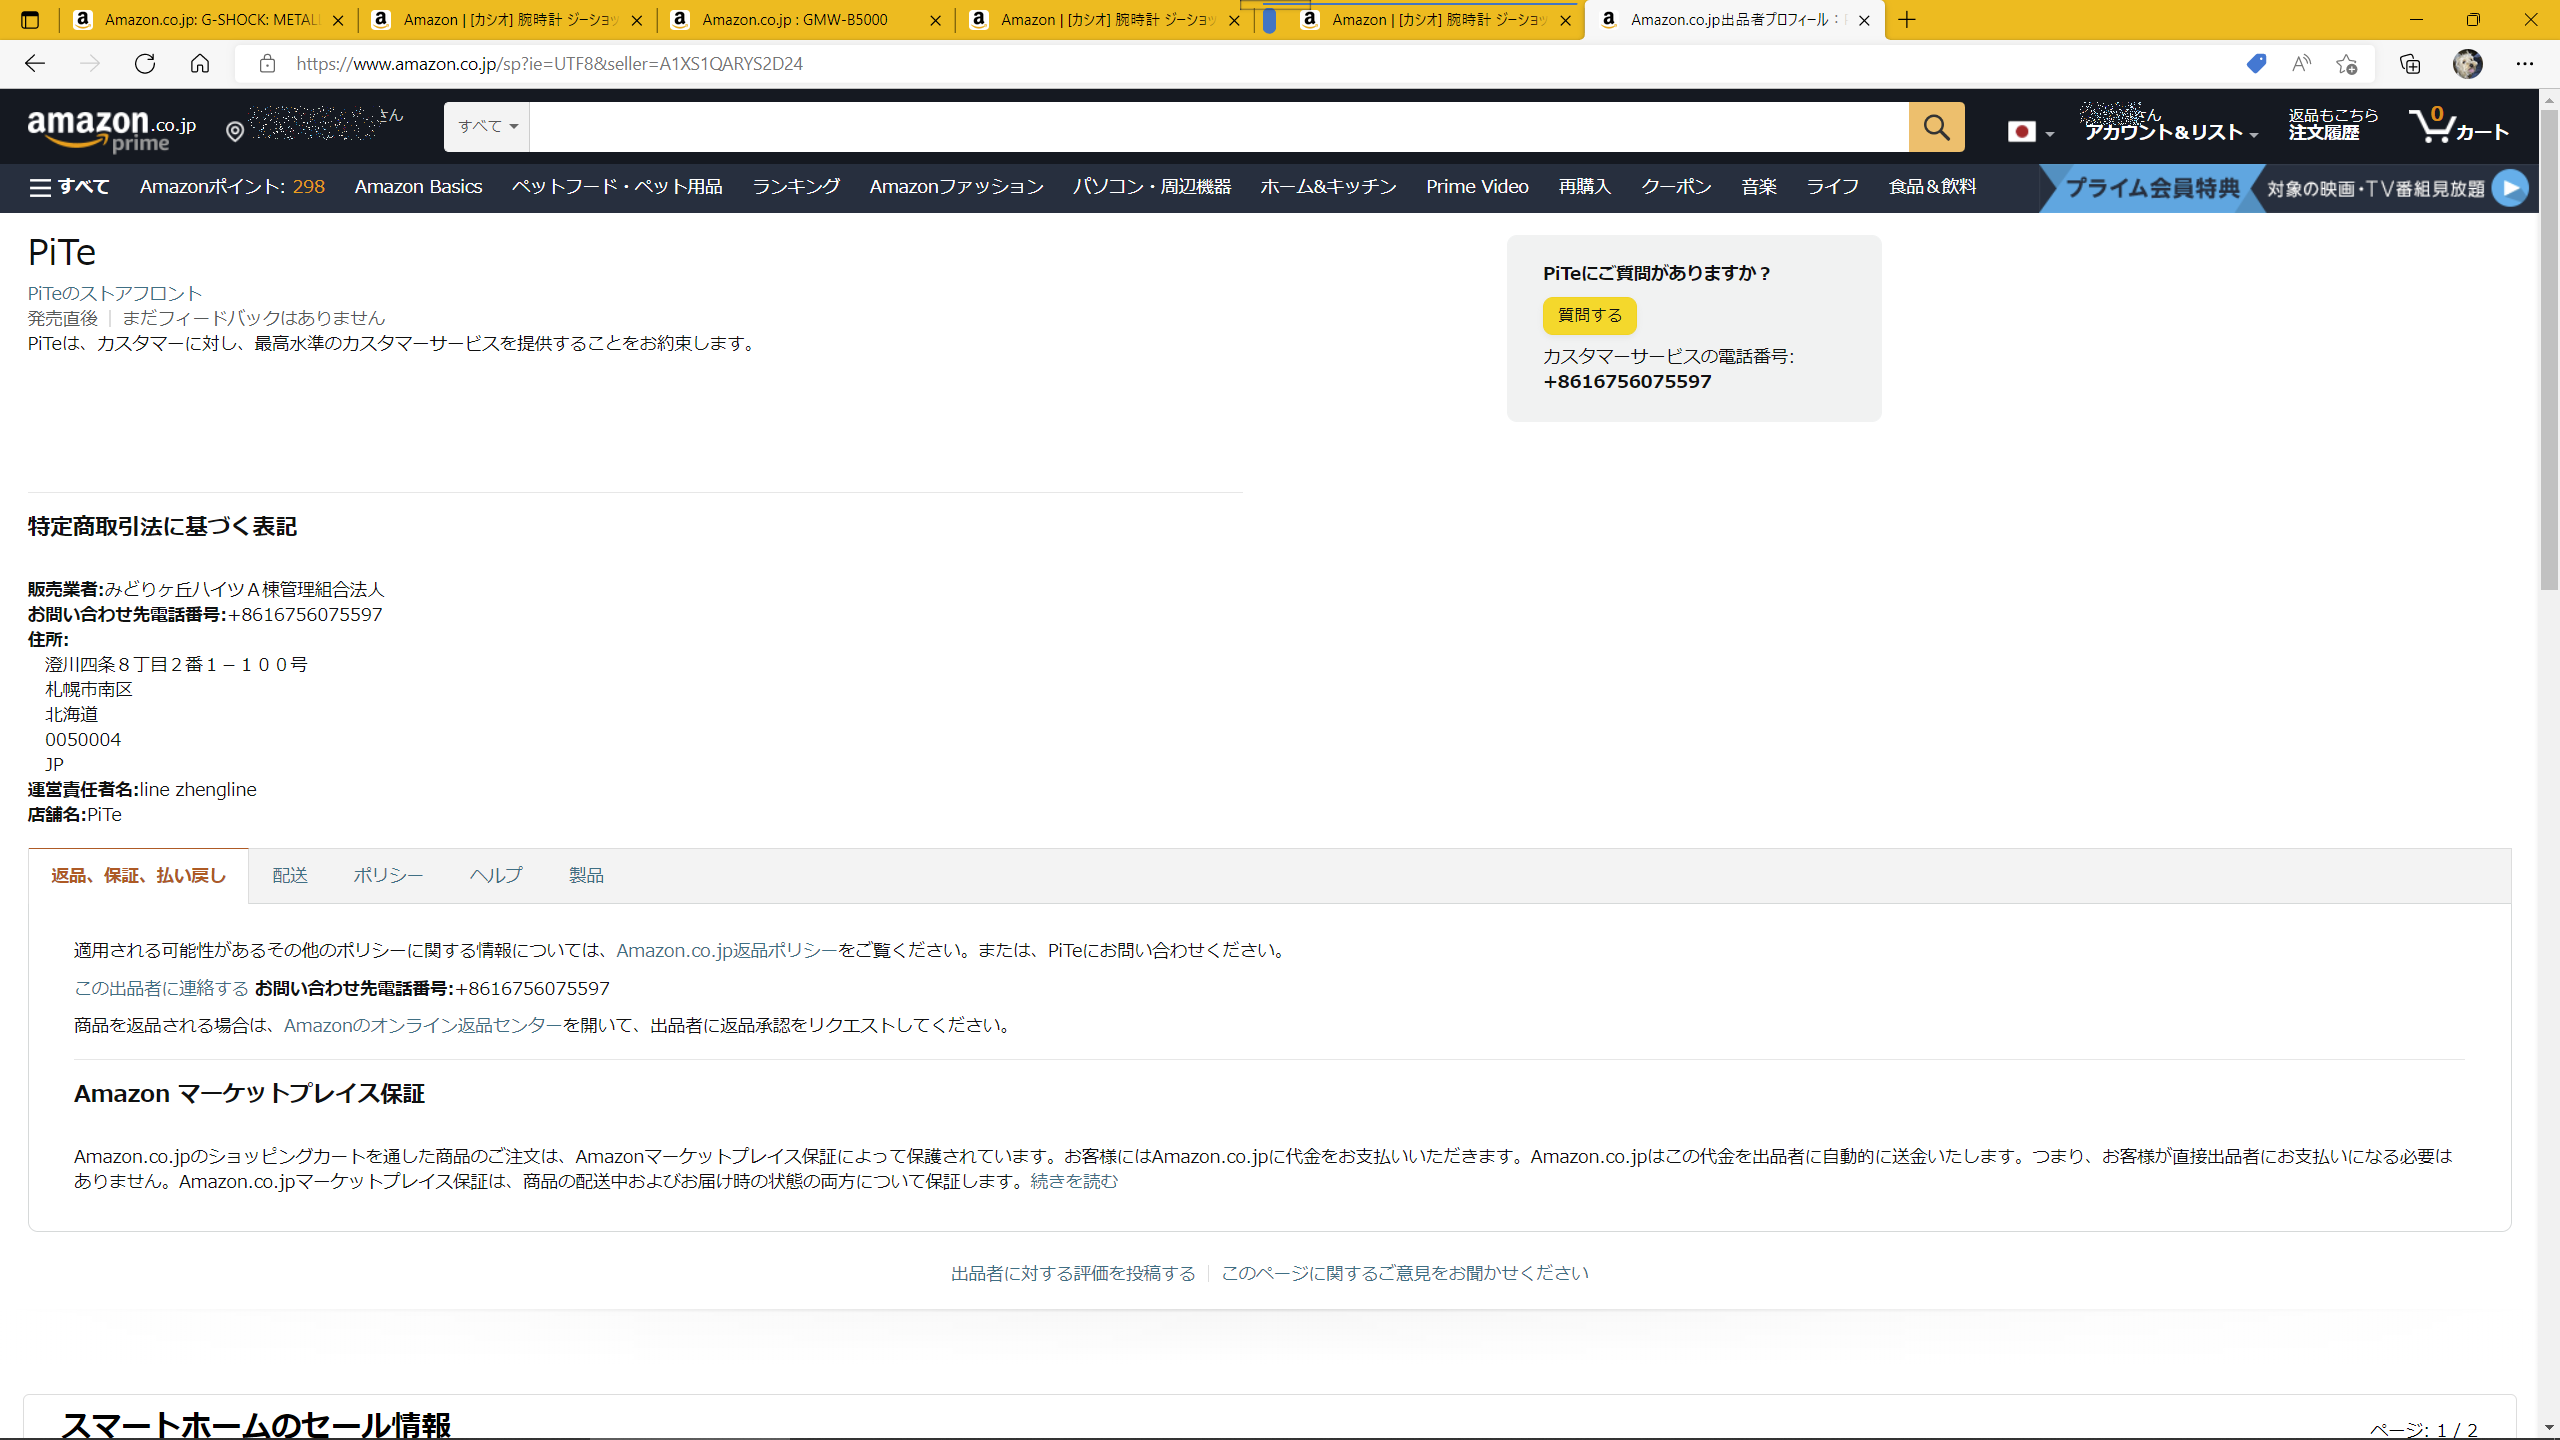Screen dimensions: 2560x1440
Task: Open パソコン・周辺機器 nav item
Action: (x=1152, y=187)
